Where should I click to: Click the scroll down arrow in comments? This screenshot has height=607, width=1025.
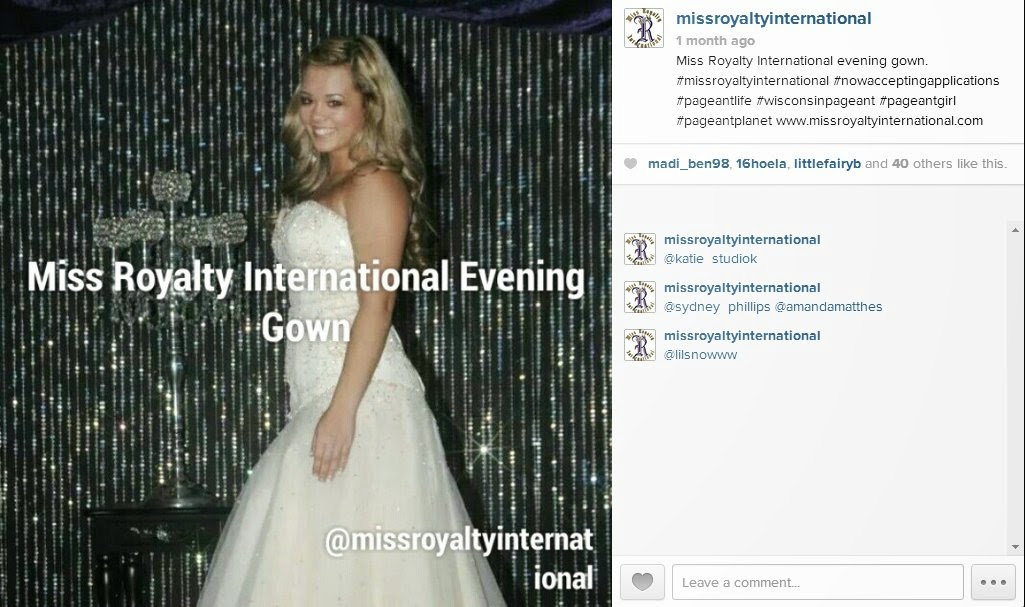tap(1015, 547)
